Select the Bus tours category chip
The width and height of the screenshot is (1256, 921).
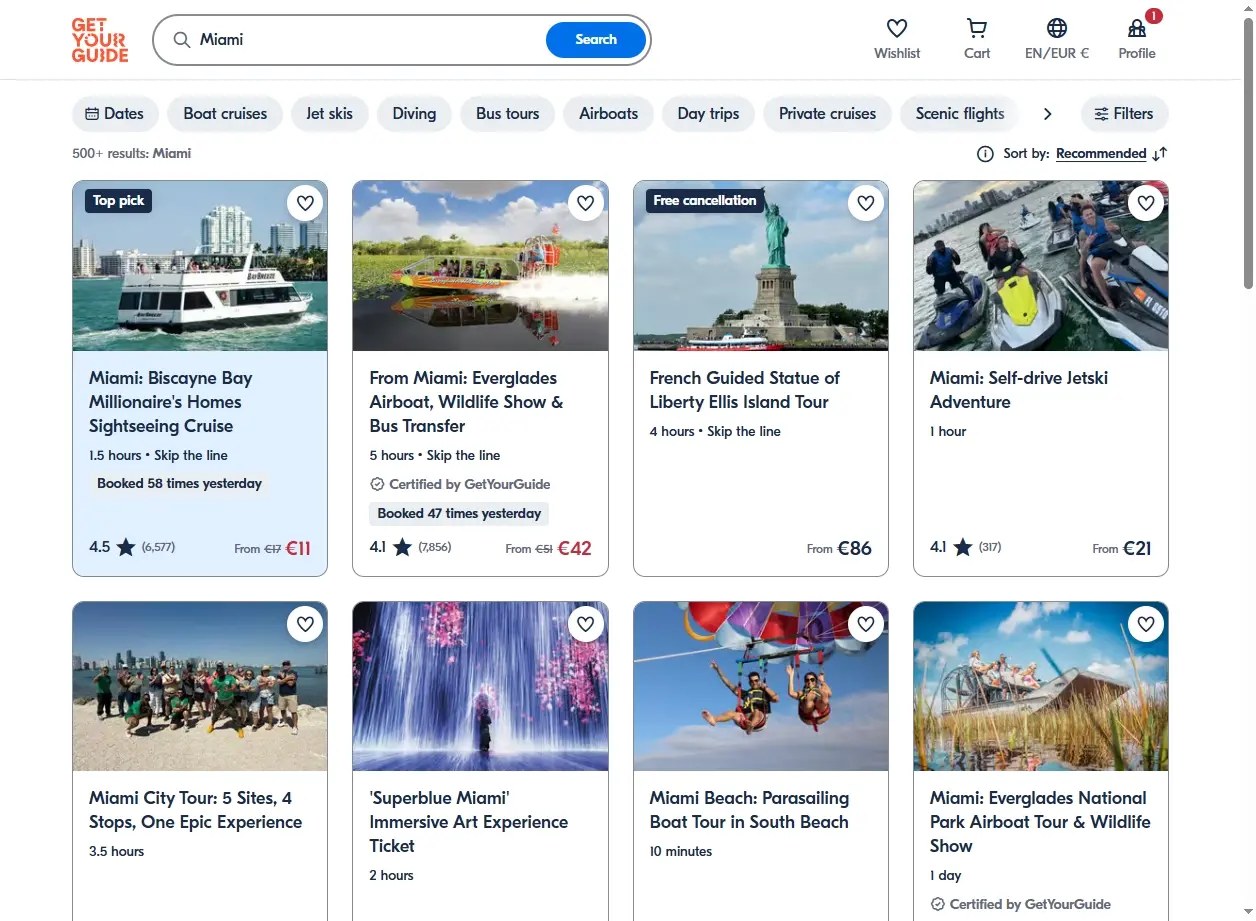pos(507,114)
